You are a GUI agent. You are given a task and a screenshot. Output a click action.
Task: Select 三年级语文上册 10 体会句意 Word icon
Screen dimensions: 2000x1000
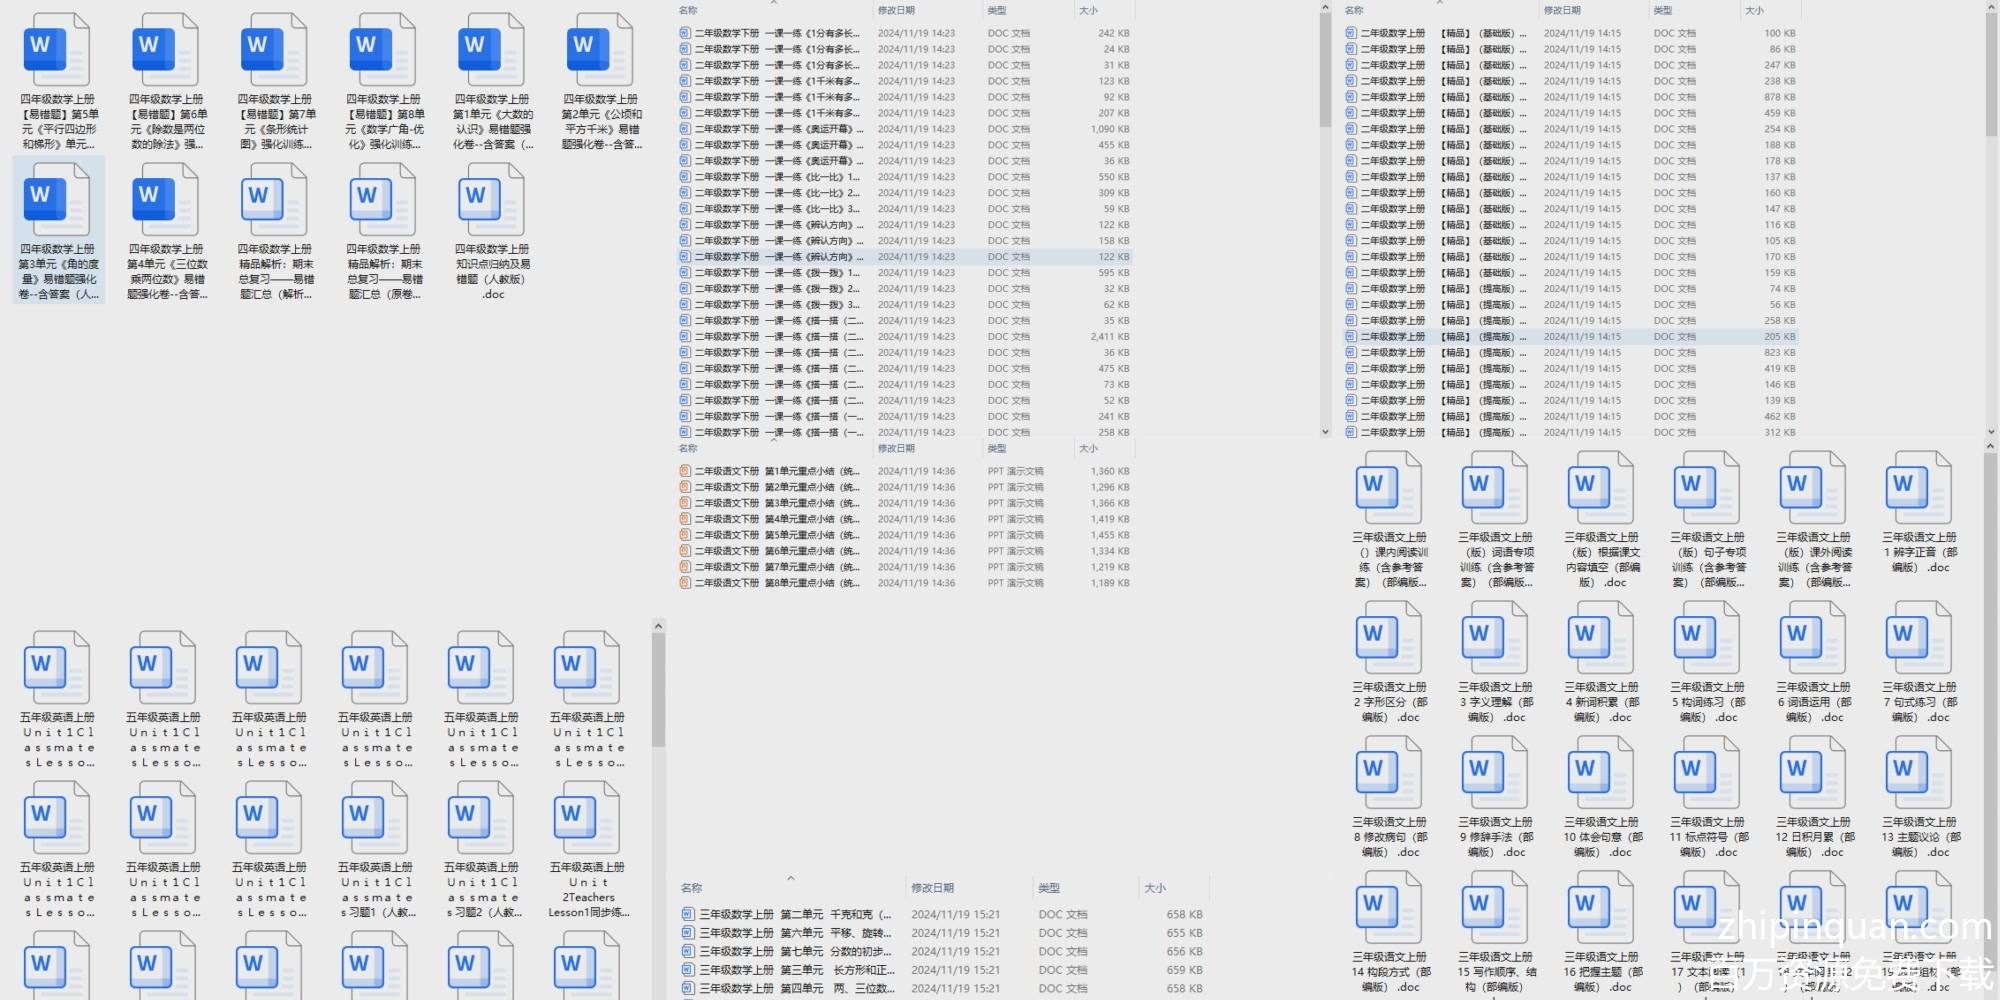(x=1601, y=775)
